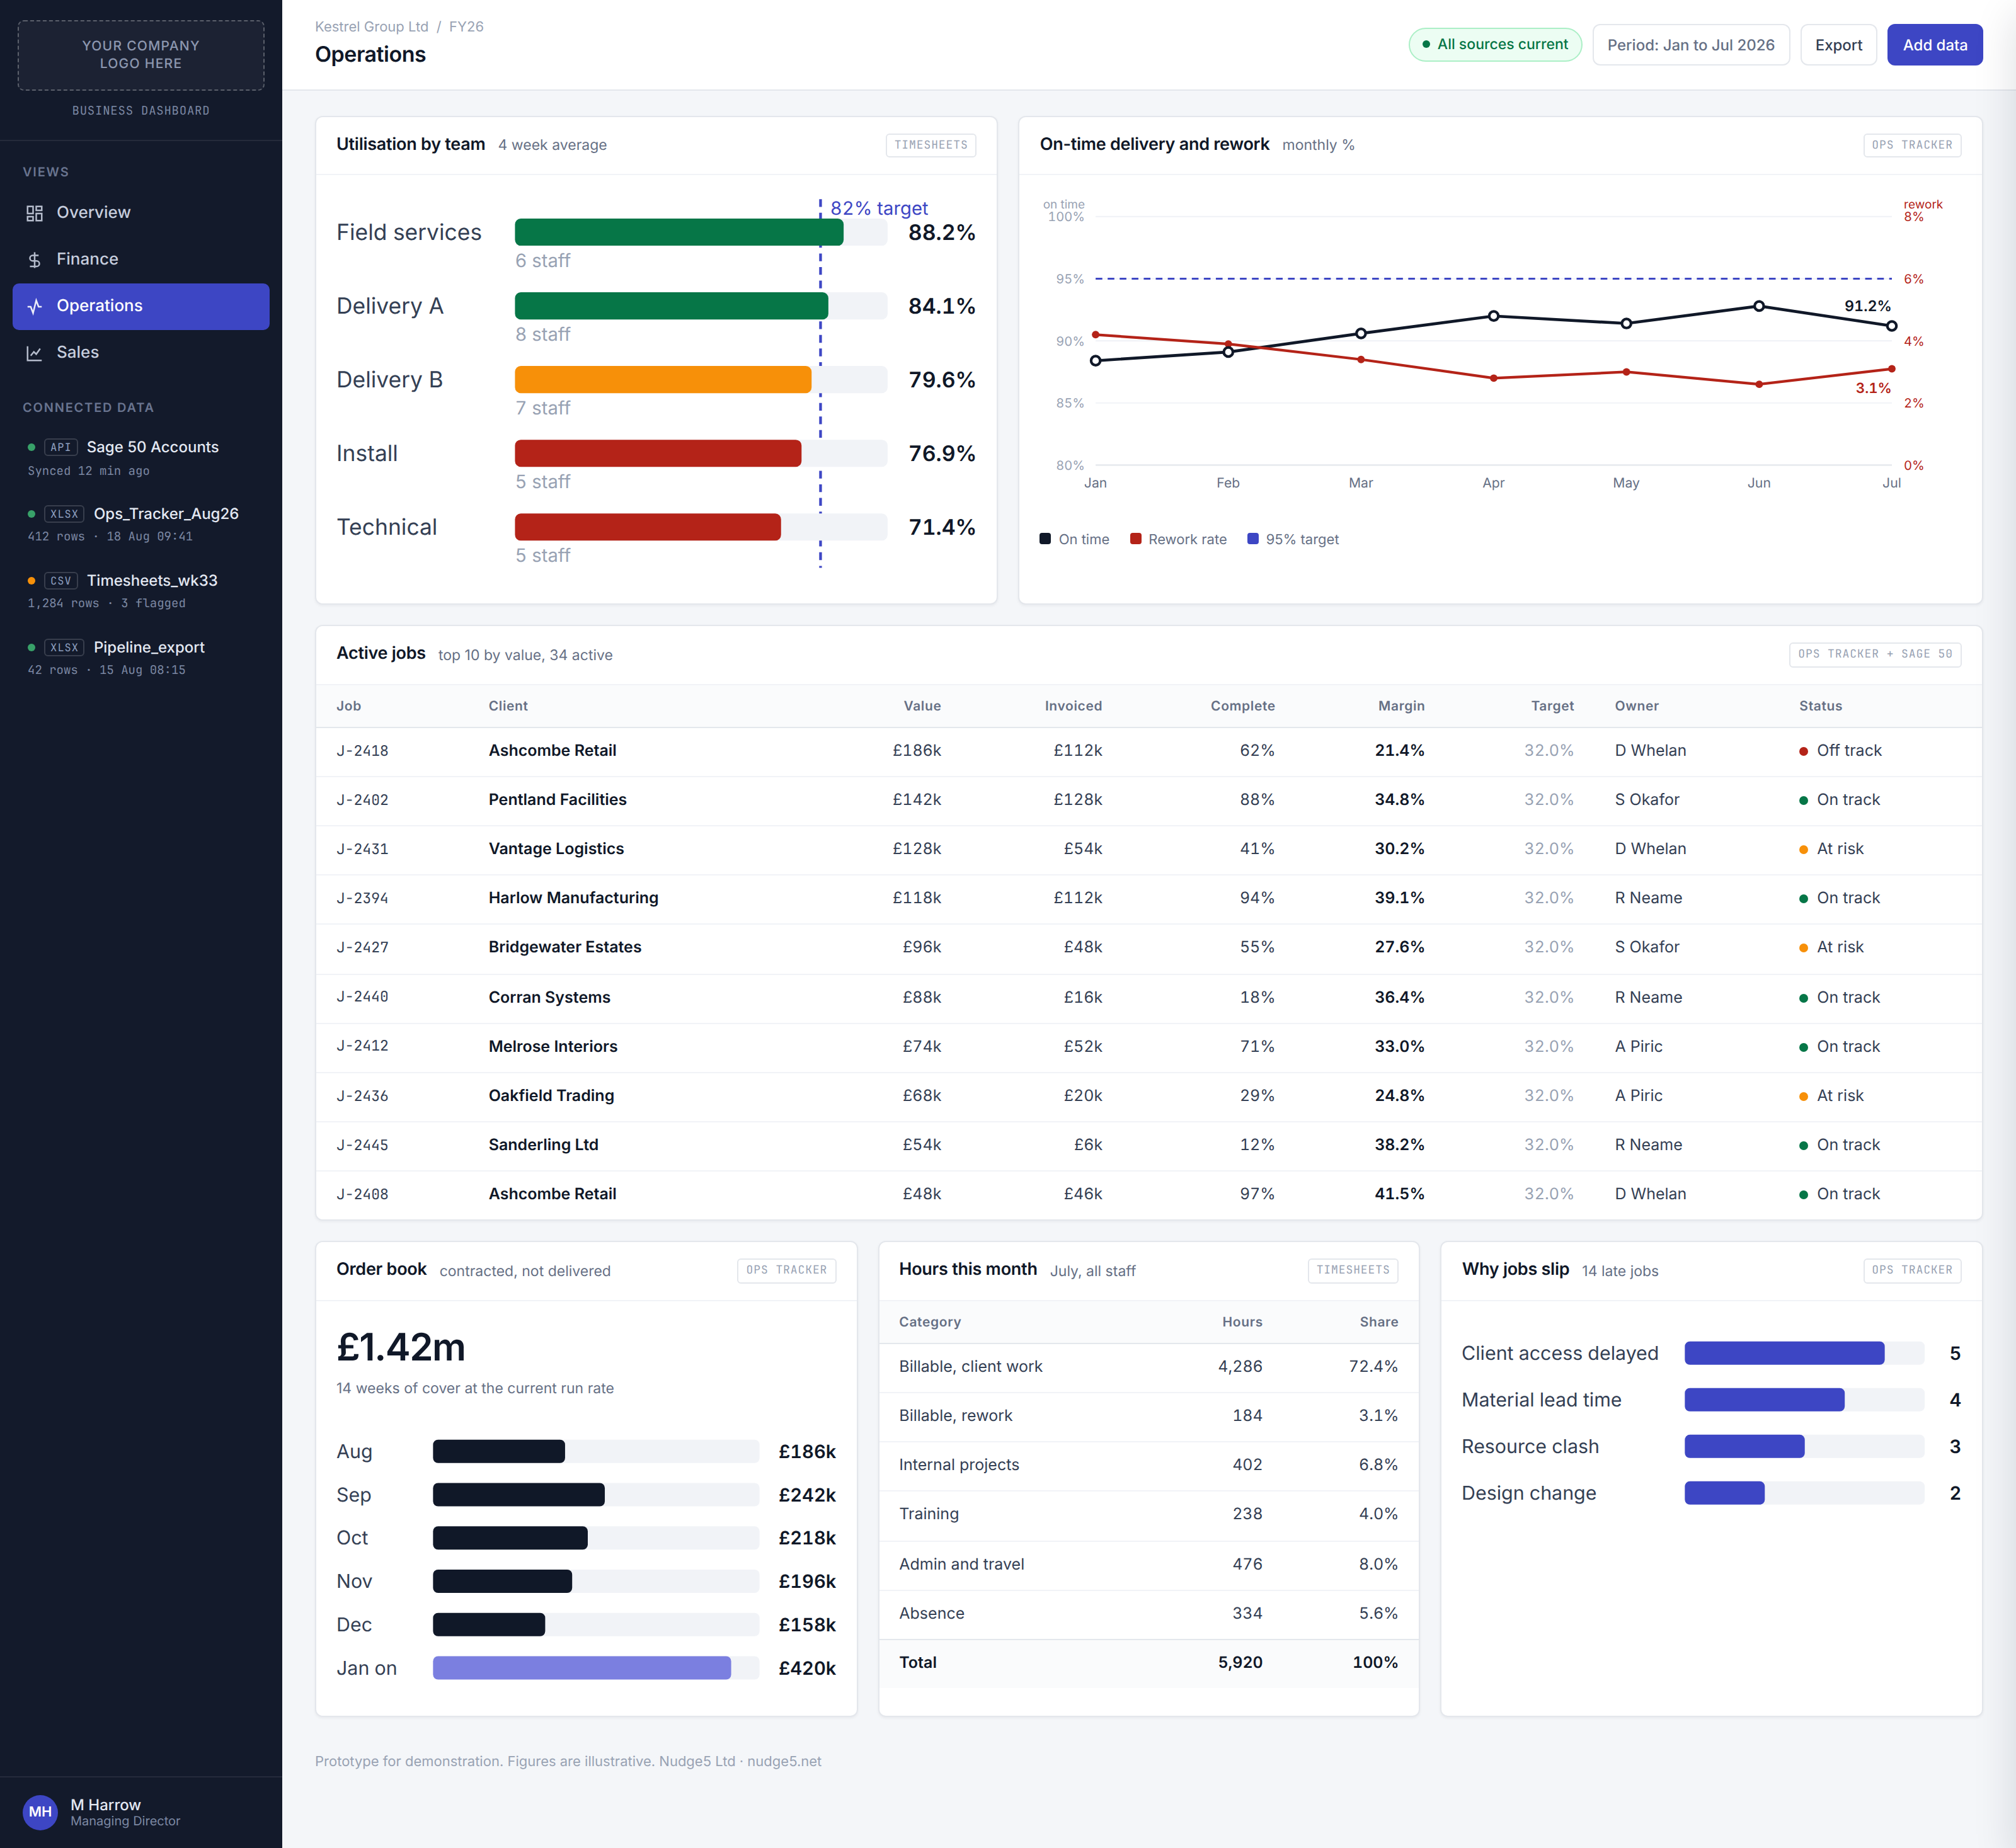Click the XLSX badge for Pipeline_export
This screenshot has width=2016, height=1848.
pos(64,648)
